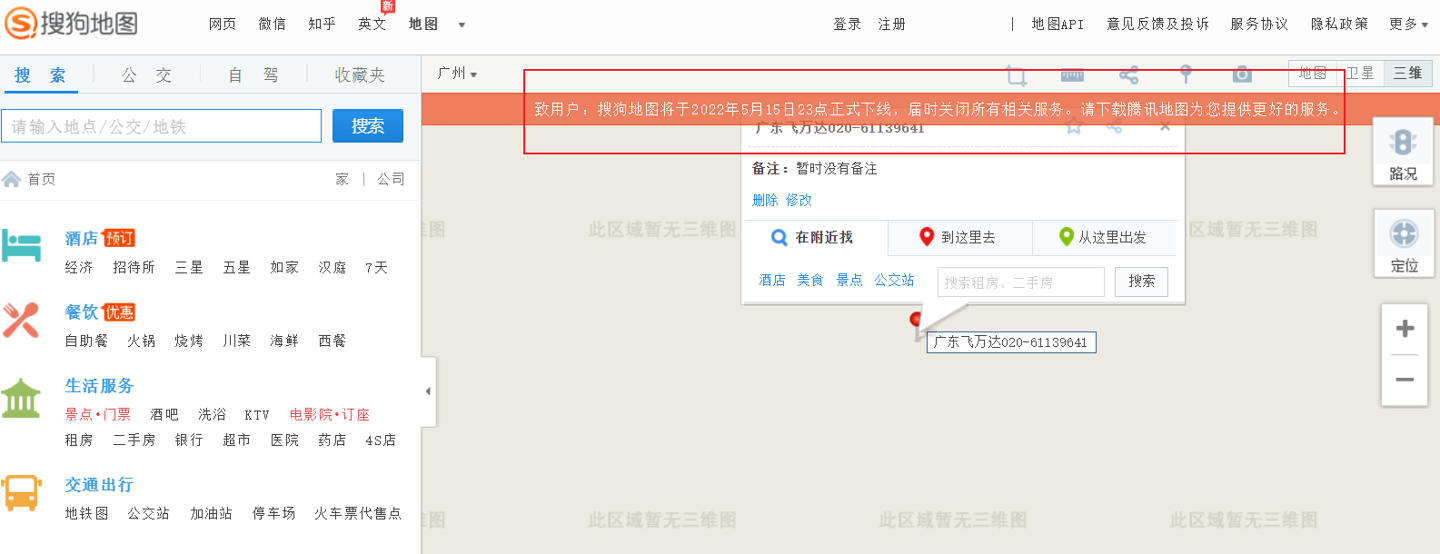Click the pin marker tool in the toolbar
1440x554 pixels.
[1185, 75]
